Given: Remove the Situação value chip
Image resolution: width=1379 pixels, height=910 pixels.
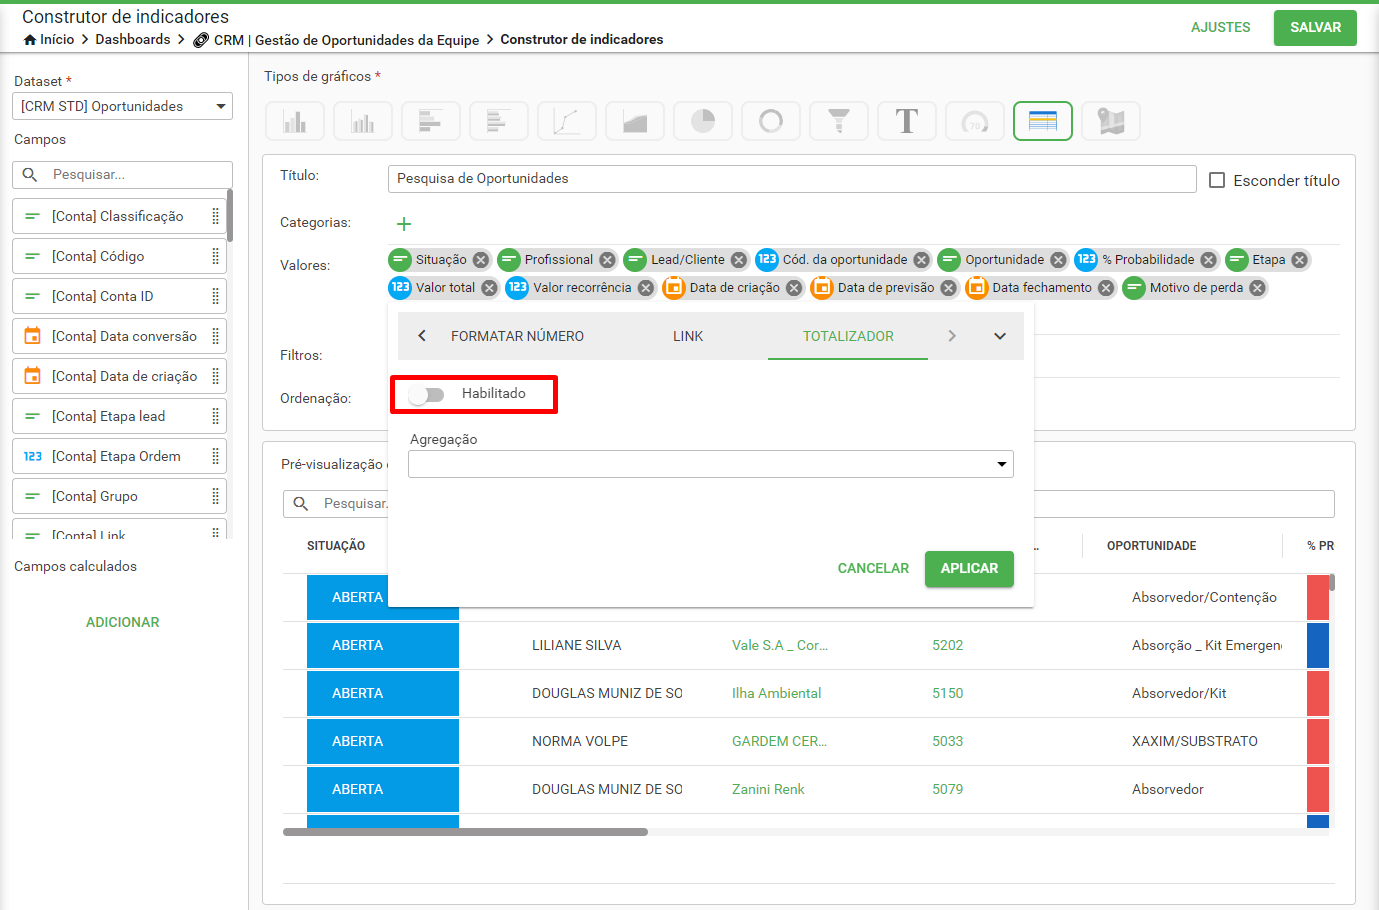Looking at the screenshot, I should (481, 260).
